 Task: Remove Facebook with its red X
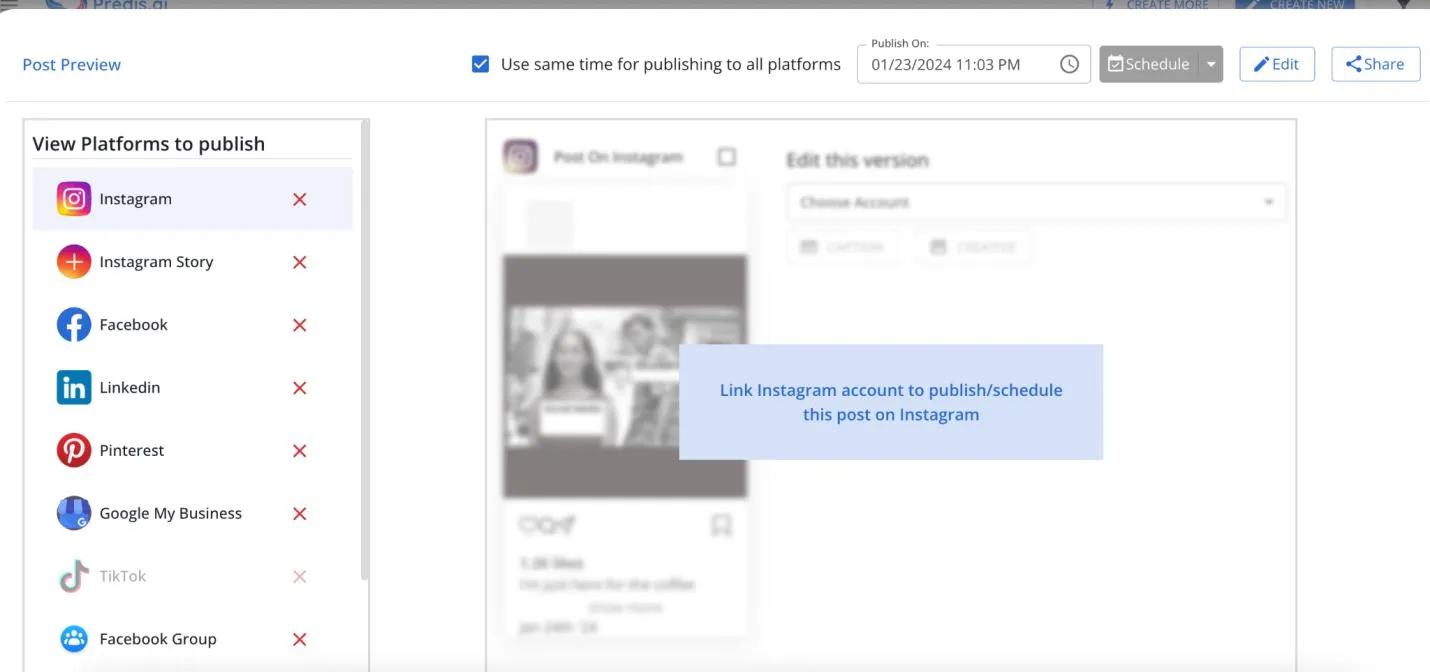[x=299, y=326]
